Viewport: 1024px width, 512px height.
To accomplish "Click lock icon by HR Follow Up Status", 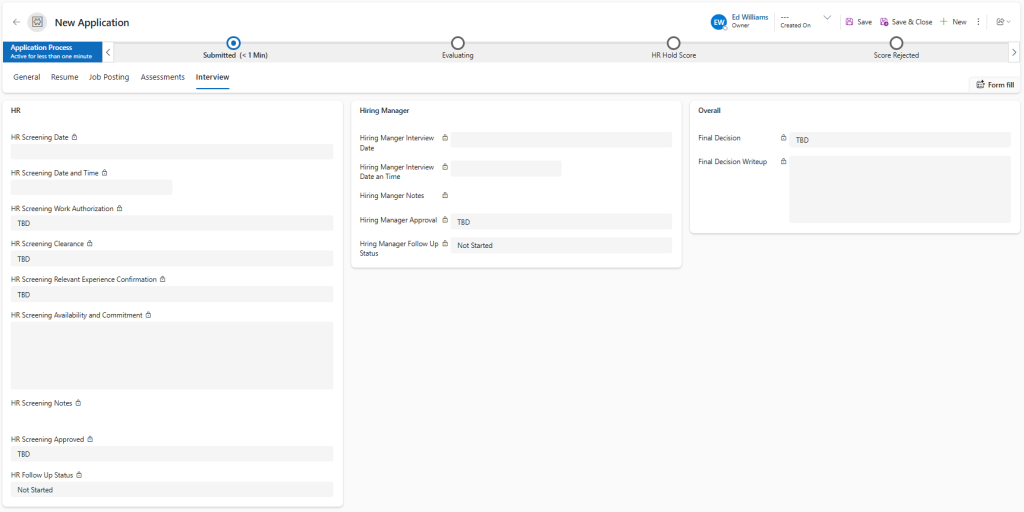I will point(79,475).
